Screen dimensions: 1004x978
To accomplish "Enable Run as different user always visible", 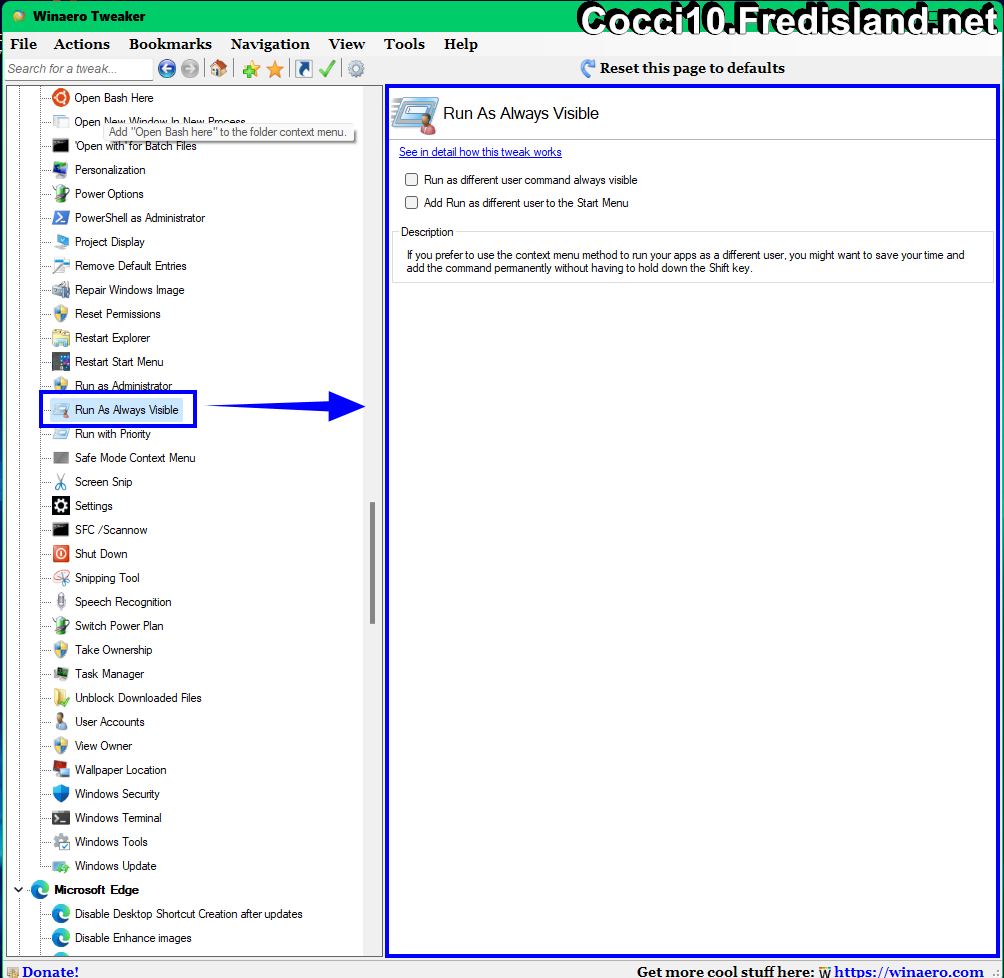I will tap(412, 180).
